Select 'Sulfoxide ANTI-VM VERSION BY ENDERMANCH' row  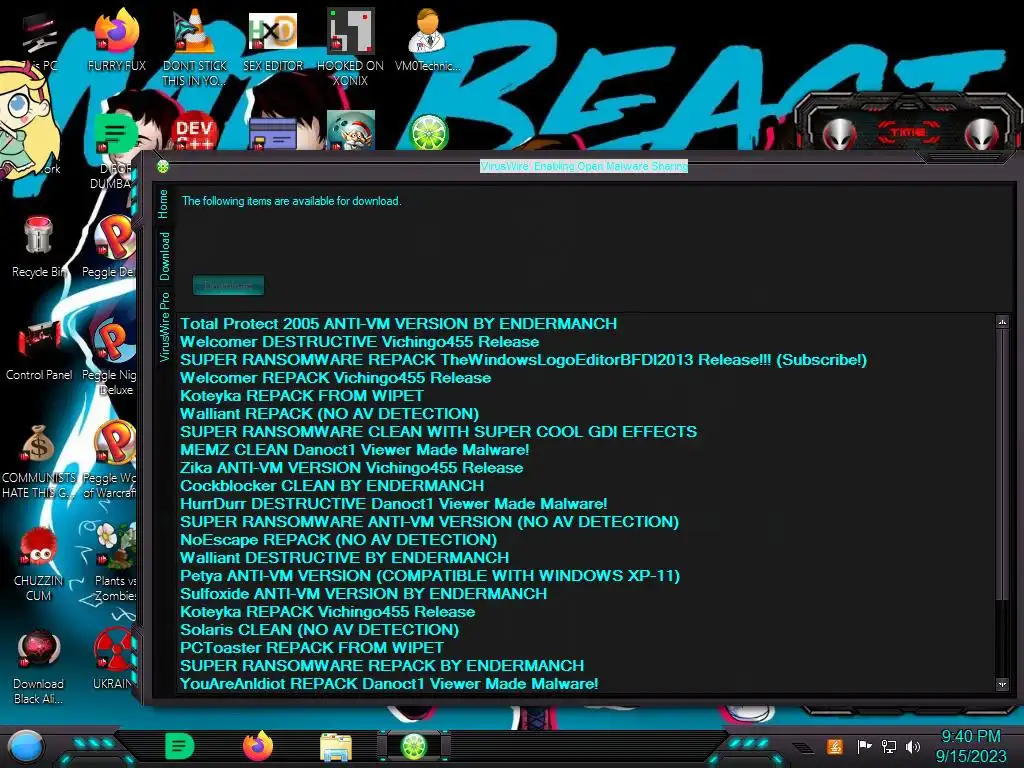[364, 594]
